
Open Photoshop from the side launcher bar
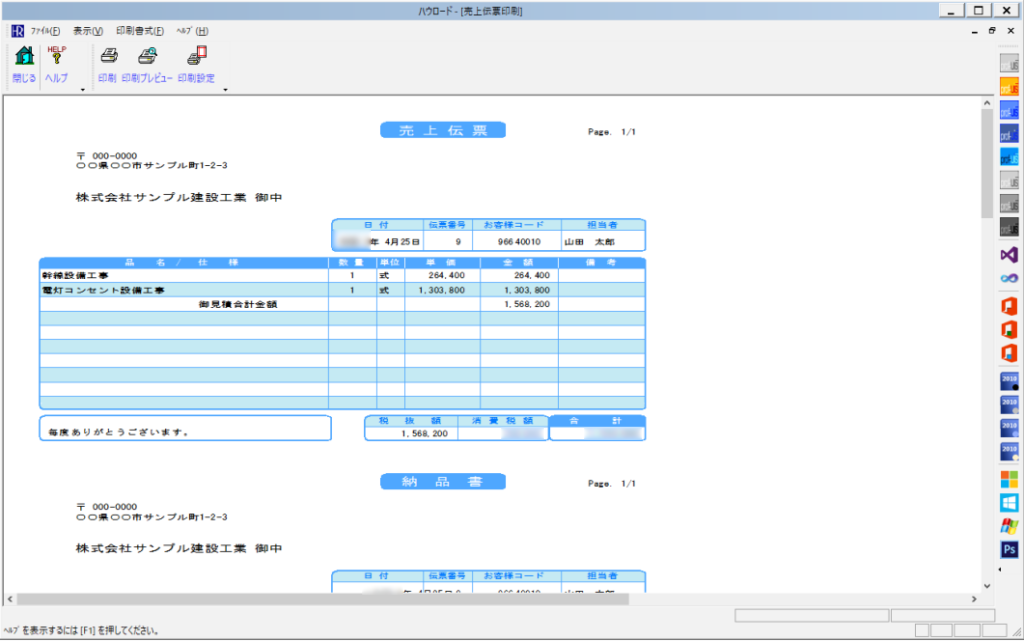click(1009, 550)
